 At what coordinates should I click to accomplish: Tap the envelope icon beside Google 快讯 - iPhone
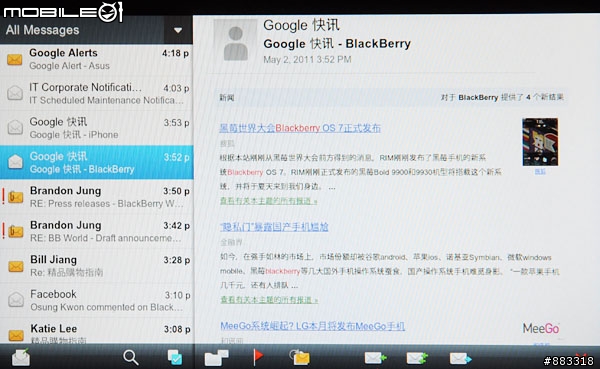(15, 127)
